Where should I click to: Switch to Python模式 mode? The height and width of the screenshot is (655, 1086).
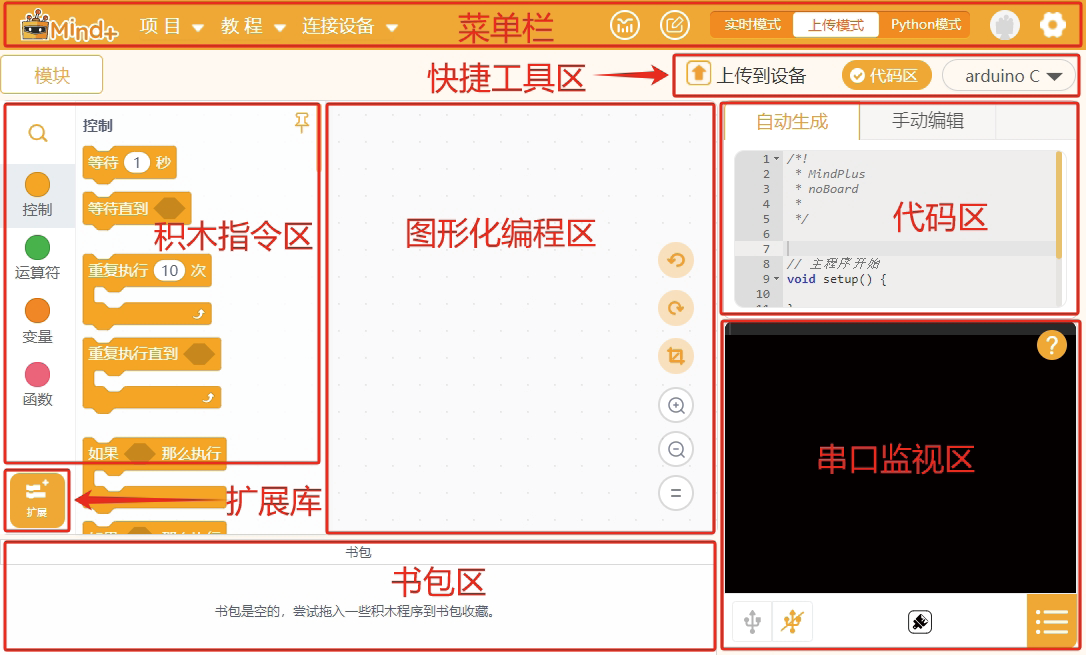925,25
